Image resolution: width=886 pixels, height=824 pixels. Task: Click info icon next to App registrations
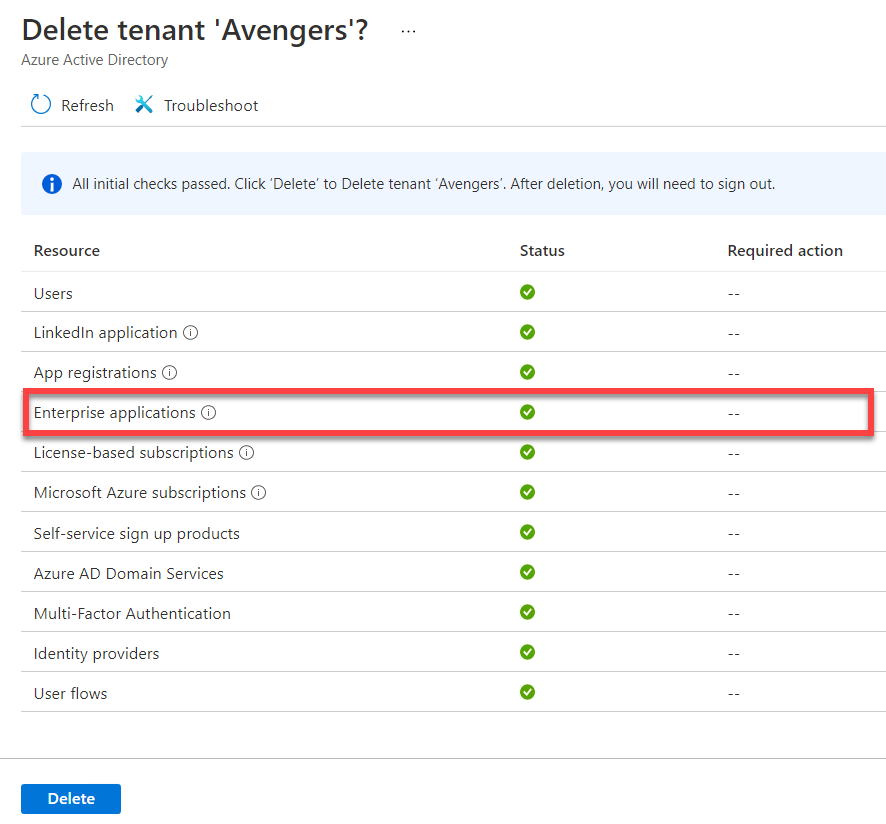(170, 372)
